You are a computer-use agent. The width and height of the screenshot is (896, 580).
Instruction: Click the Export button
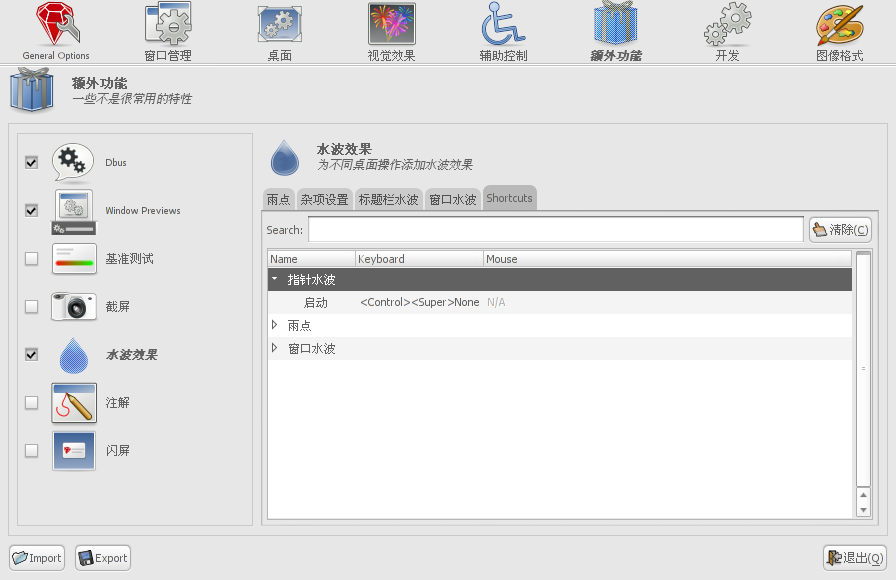tap(103, 558)
